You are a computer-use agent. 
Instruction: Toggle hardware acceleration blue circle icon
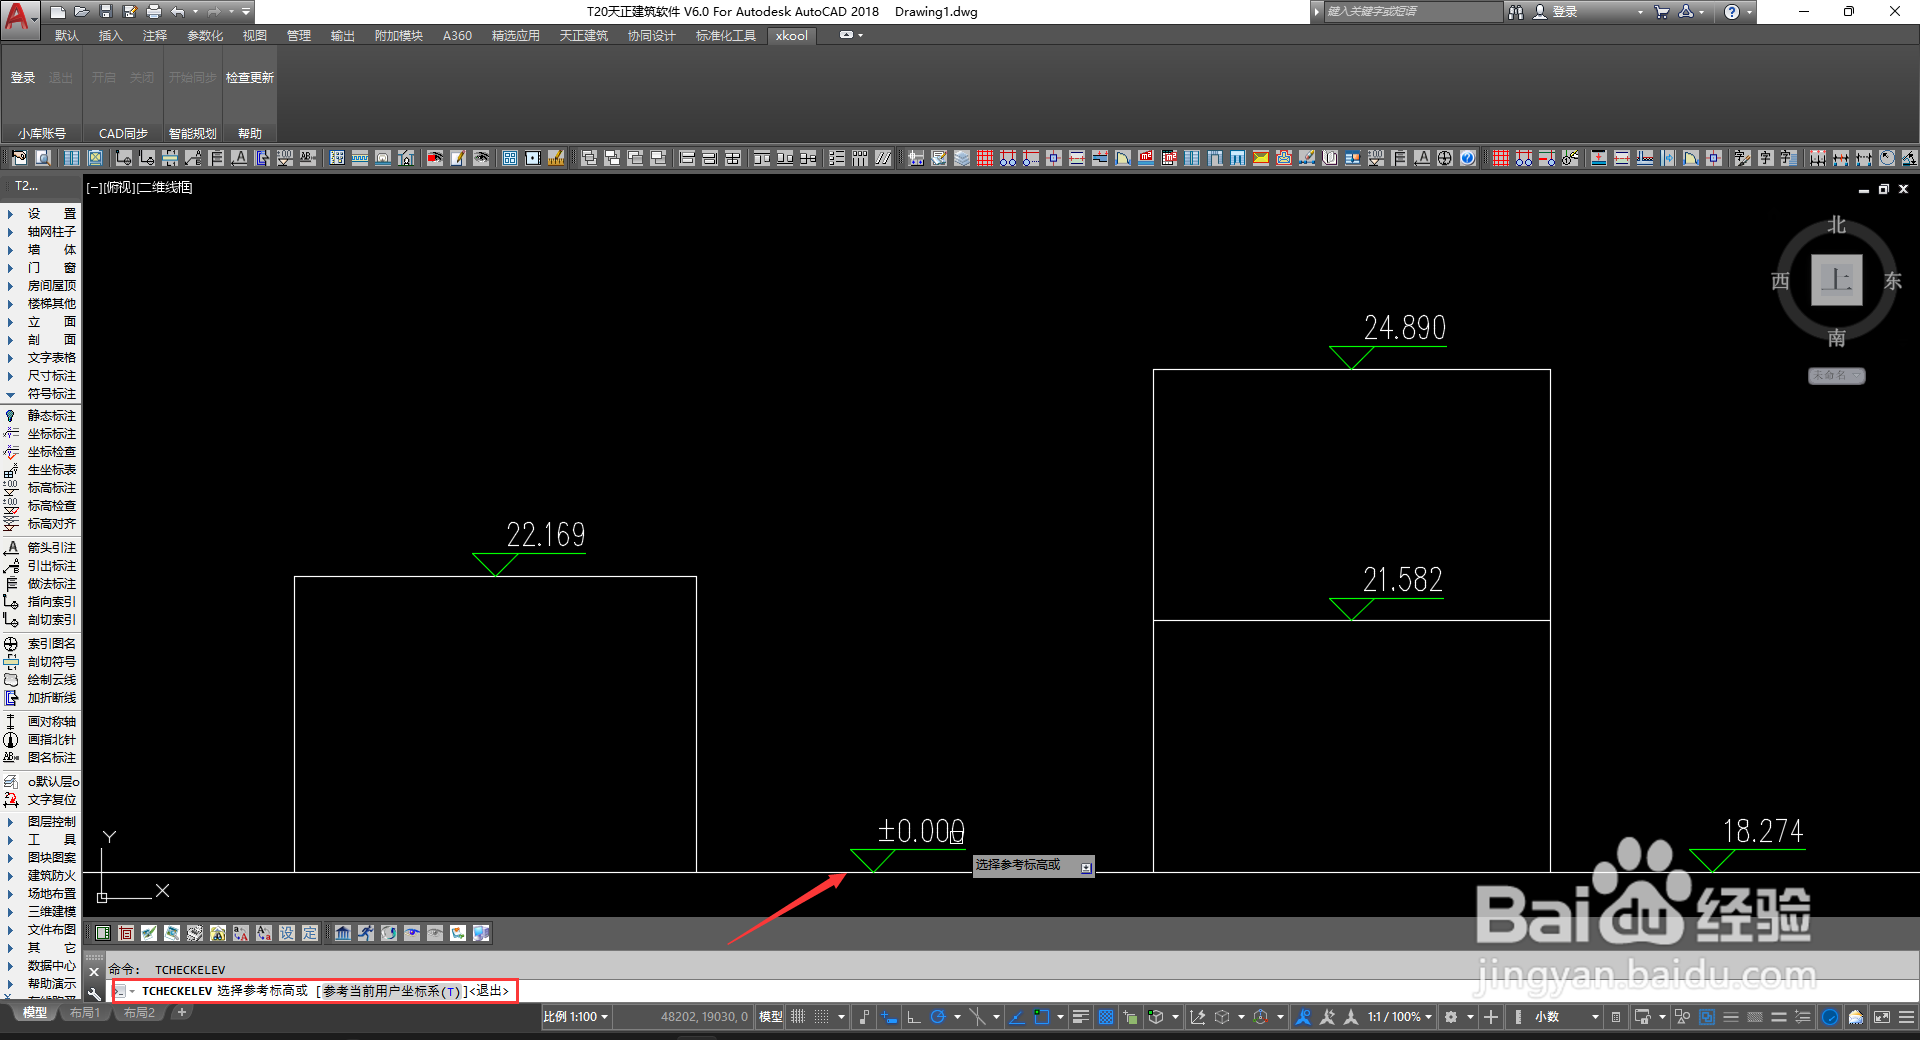point(1830,1017)
